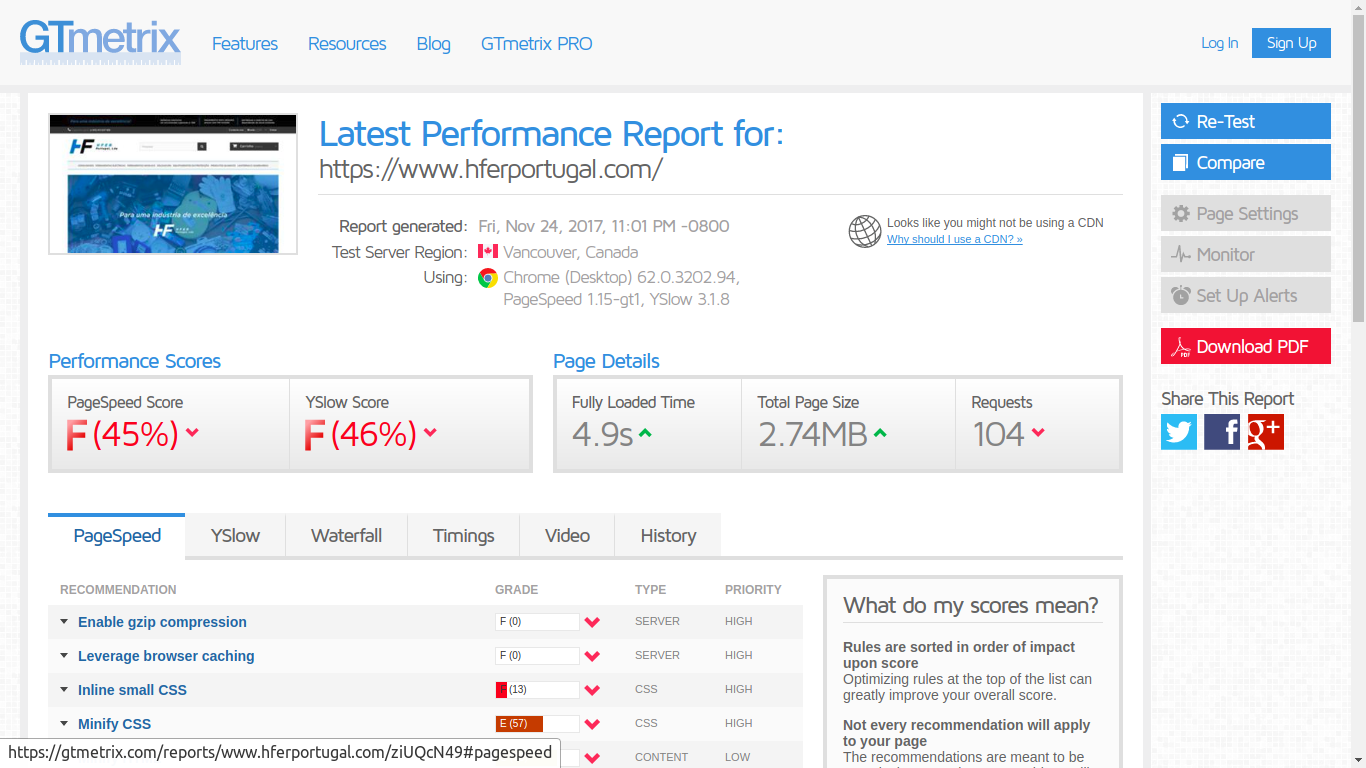Click Download PDF button

tap(1245, 346)
